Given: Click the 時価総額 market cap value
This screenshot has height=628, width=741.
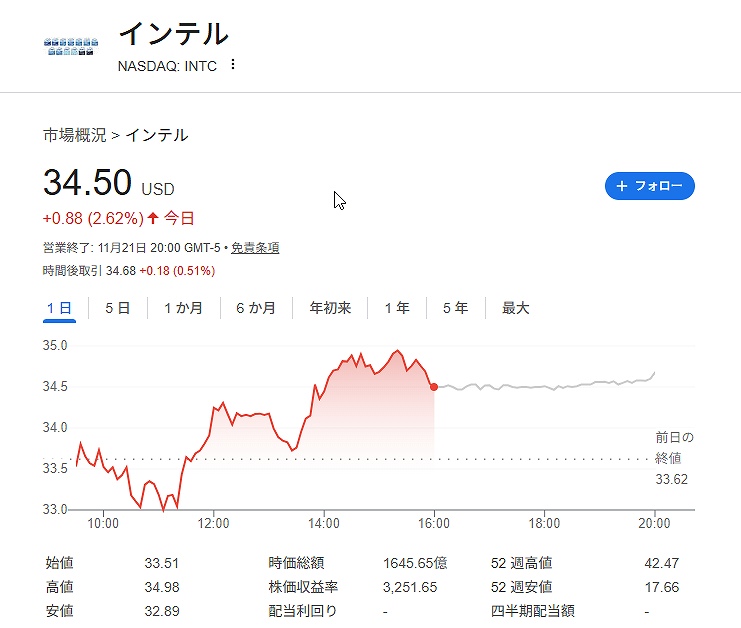Looking at the screenshot, I should 410,563.
